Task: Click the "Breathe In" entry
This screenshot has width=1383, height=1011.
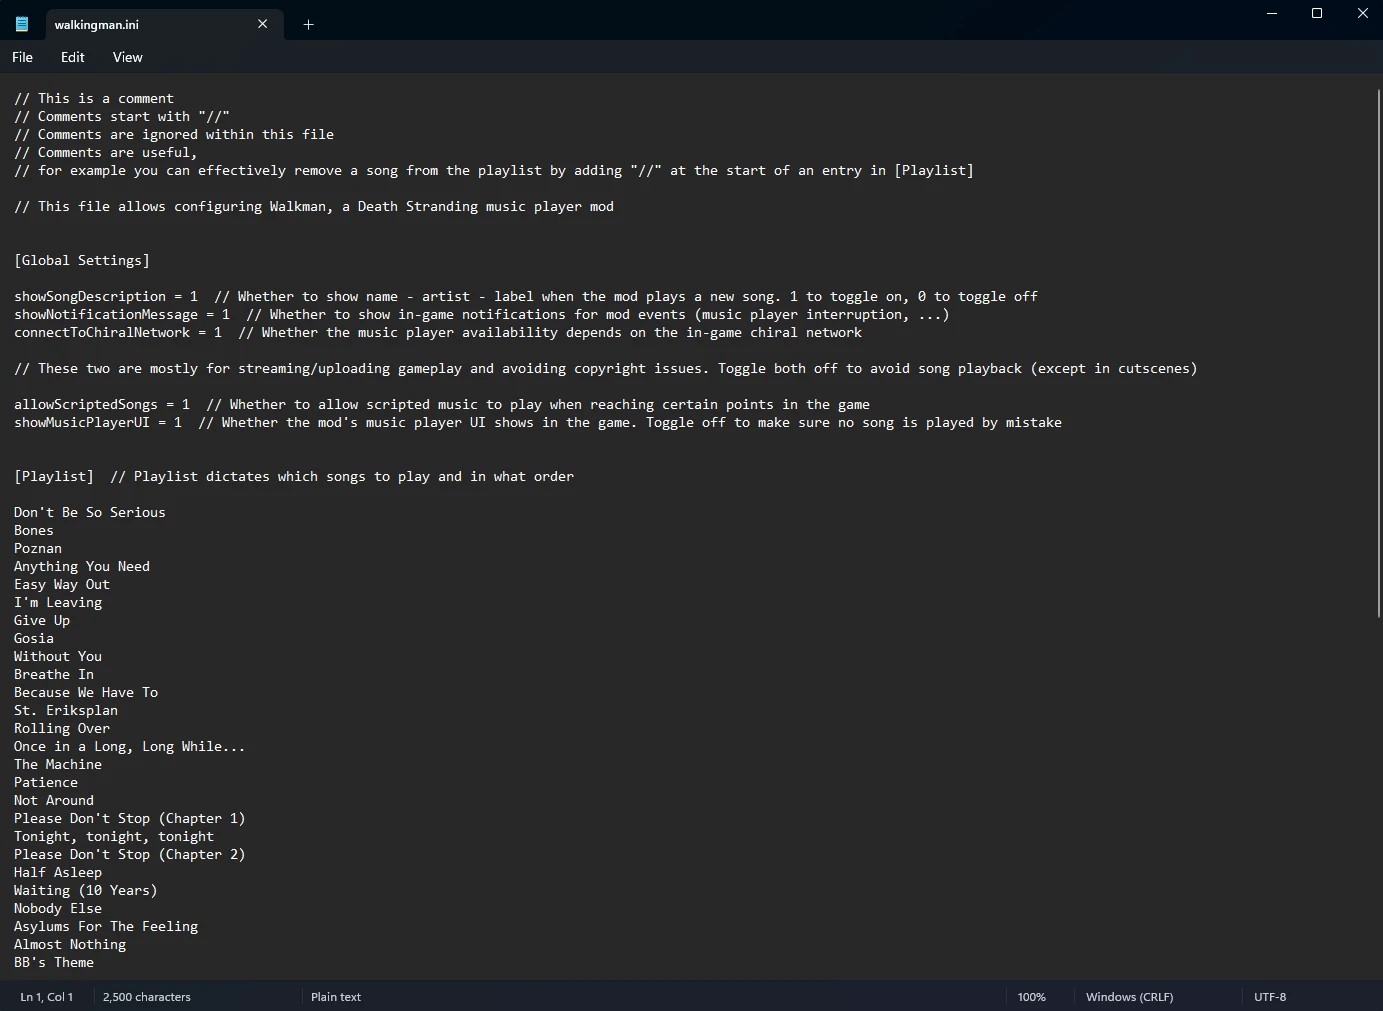Action: tap(54, 674)
